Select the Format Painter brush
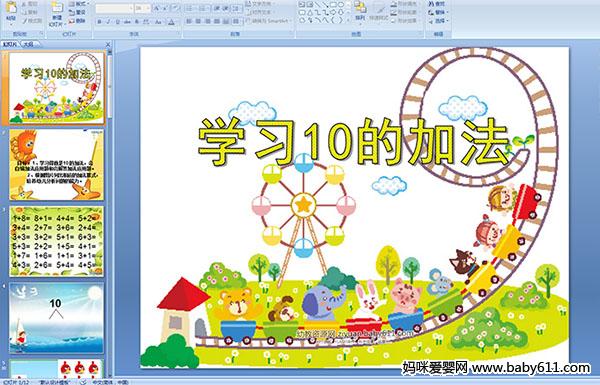 24,21
